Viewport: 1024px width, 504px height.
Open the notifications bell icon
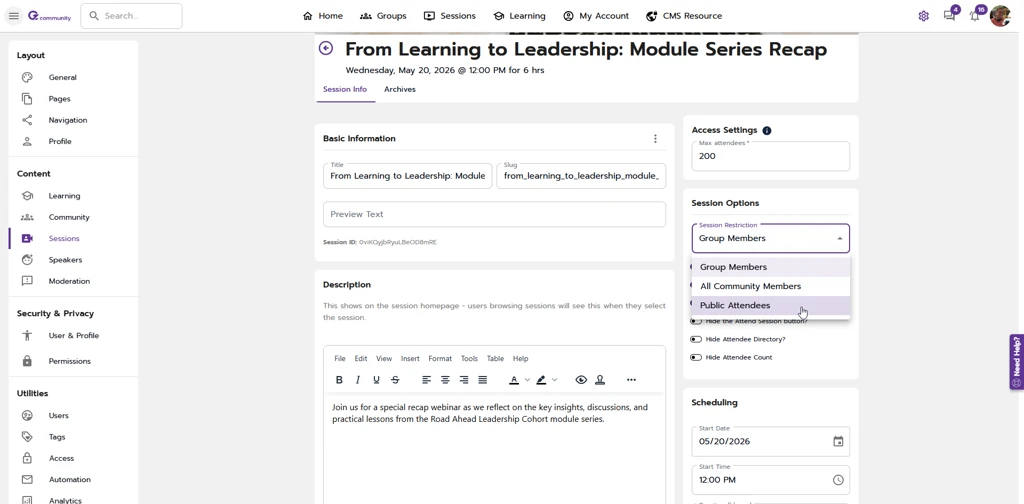pyautogui.click(x=974, y=16)
